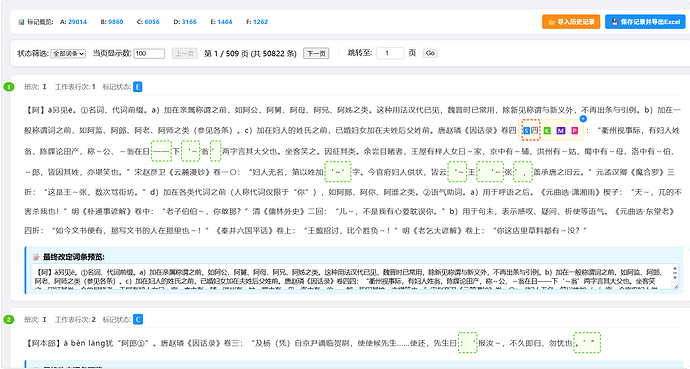Select the green K tag icon
This screenshot has height=369, width=690.
[547, 131]
